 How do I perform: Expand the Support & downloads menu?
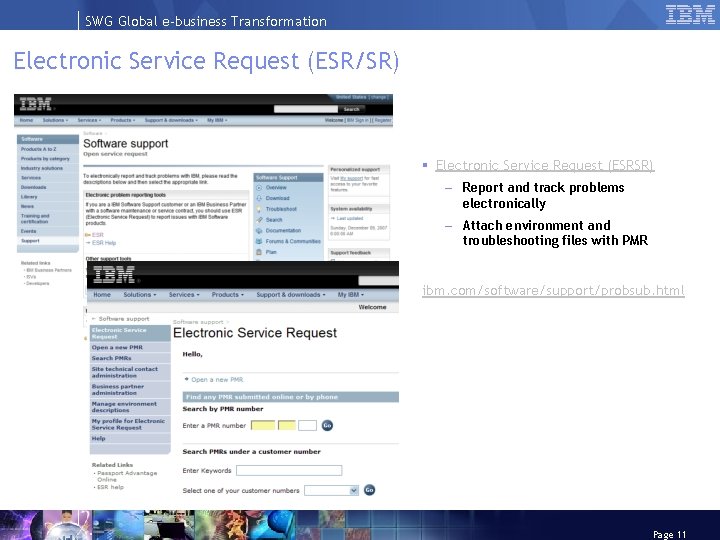click(291, 295)
